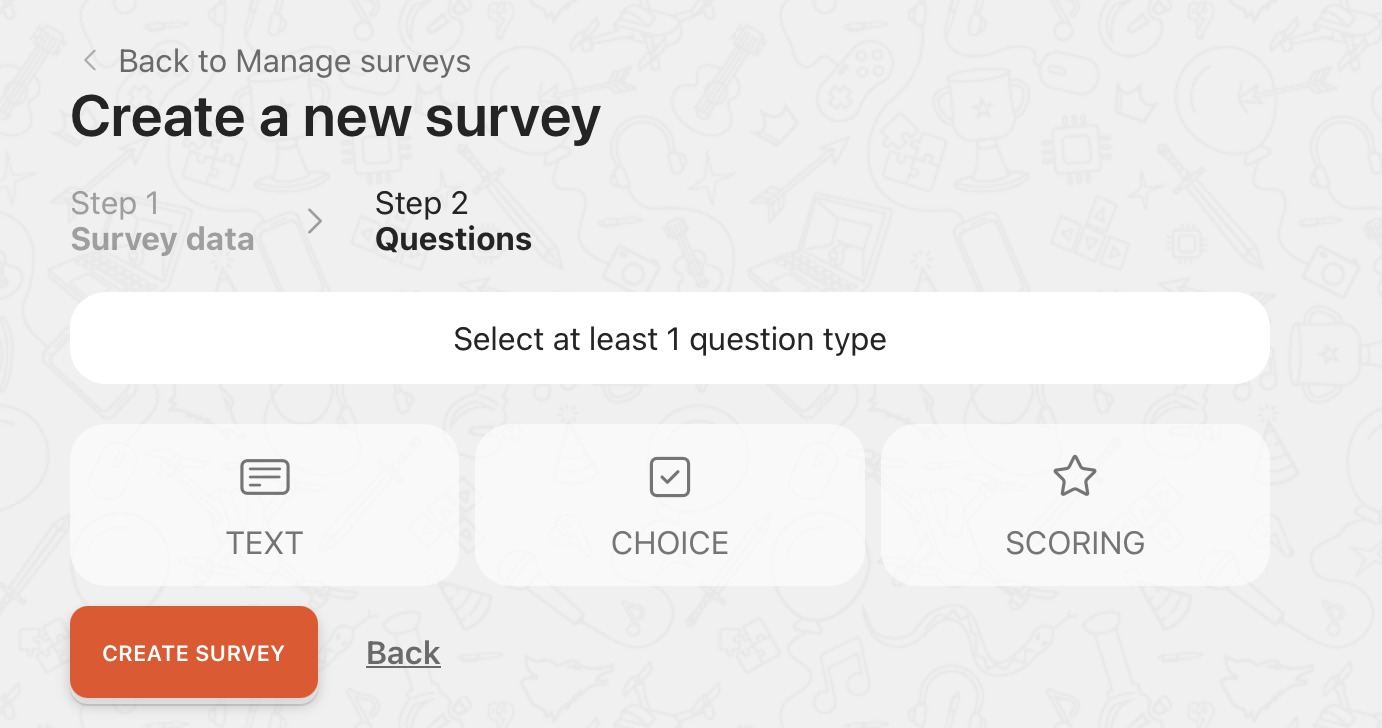Click the left chevron beside Back to Manage surveys
The image size is (1382, 728).
(90, 61)
